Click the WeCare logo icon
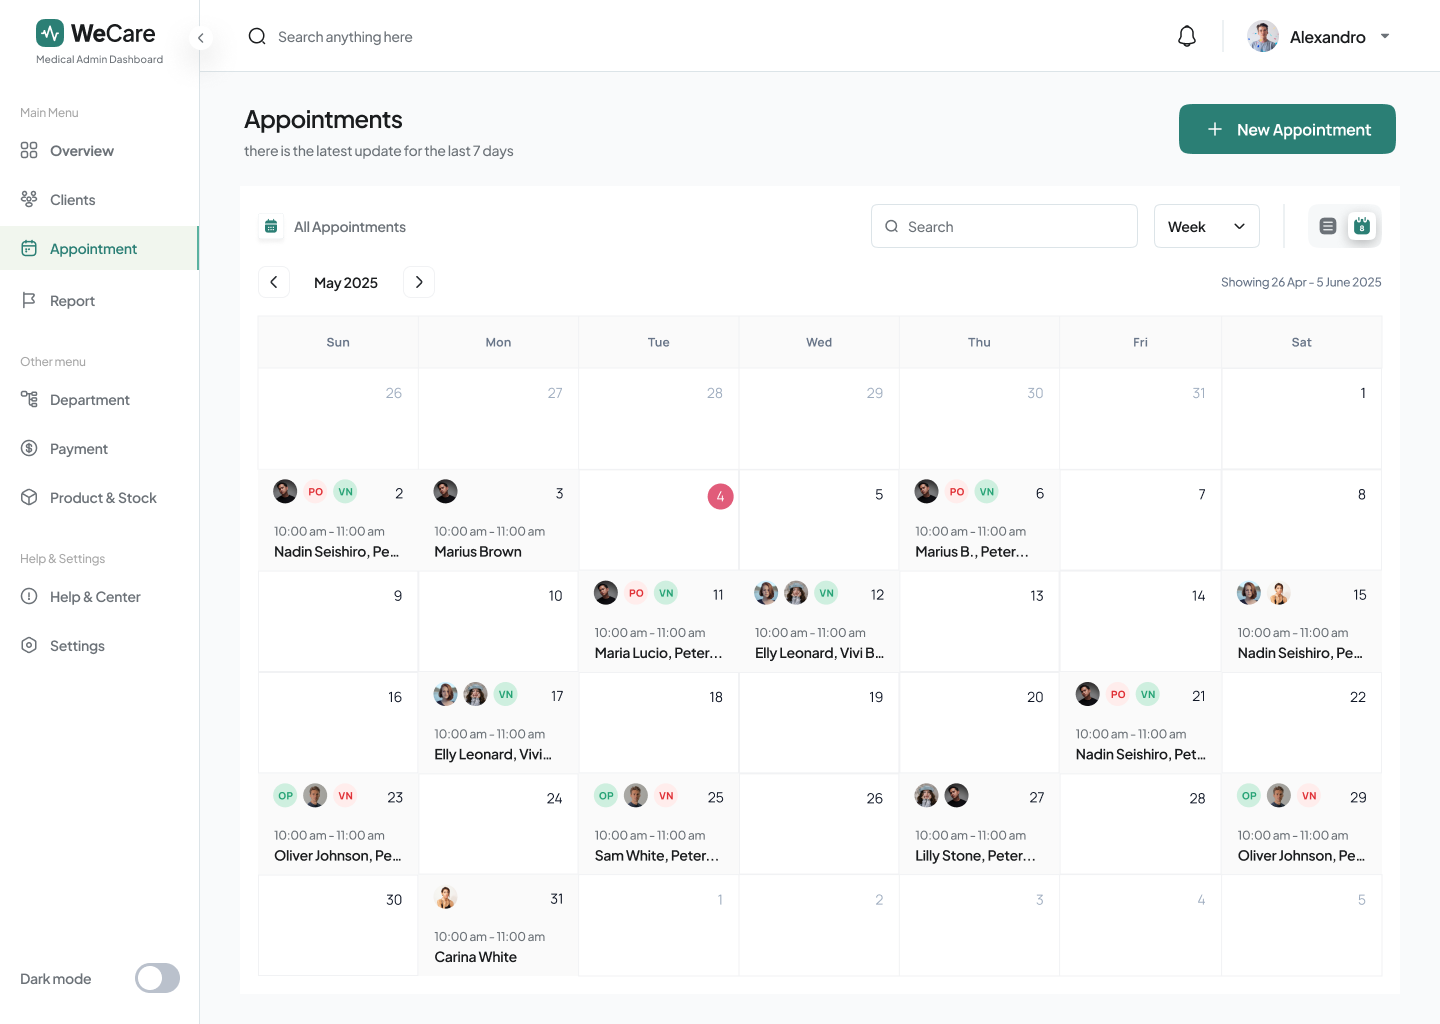The image size is (1440, 1024). tap(50, 34)
